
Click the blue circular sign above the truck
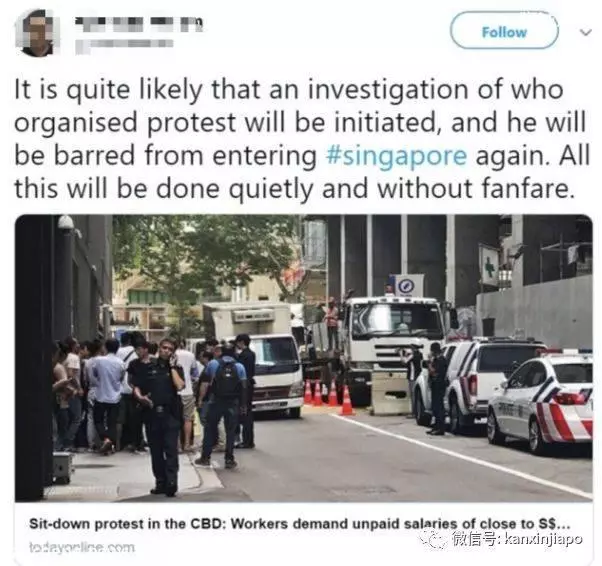[405, 286]
